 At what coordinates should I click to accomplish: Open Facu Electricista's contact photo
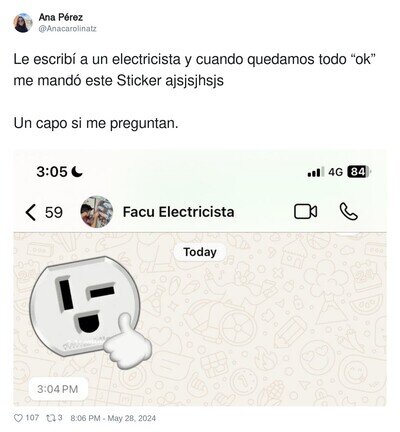click(x=97, y=212)
